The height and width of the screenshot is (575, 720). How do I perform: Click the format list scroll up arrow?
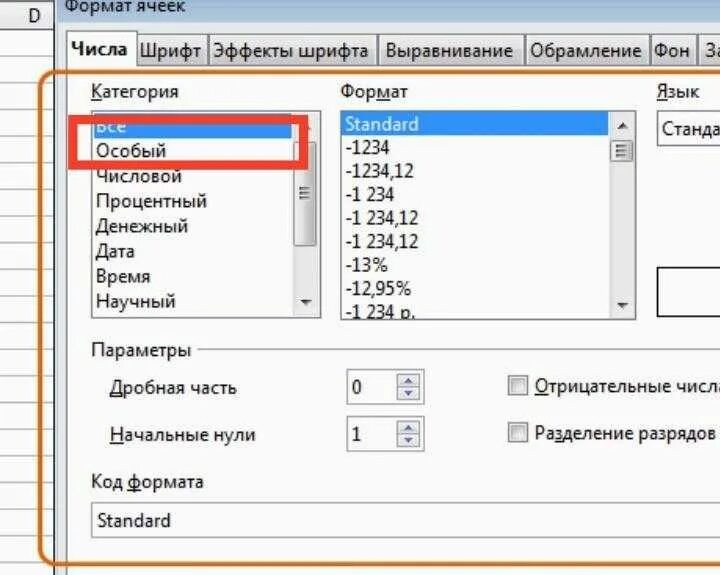(622, 125)
